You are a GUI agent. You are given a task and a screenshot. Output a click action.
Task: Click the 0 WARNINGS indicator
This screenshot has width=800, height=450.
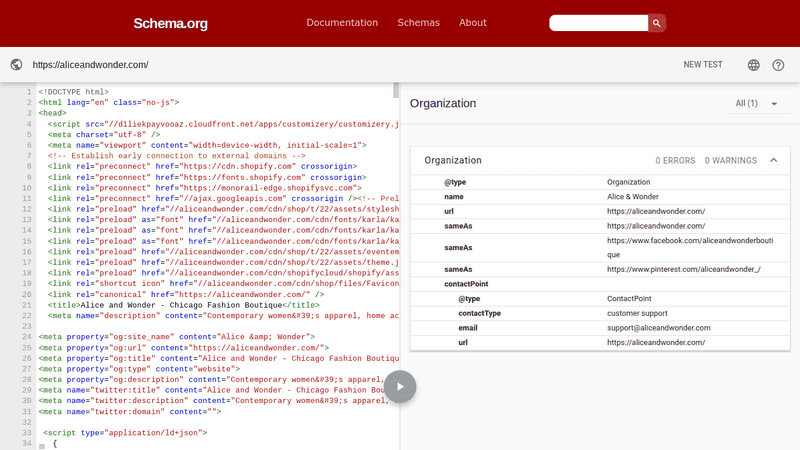coord(730,160)
